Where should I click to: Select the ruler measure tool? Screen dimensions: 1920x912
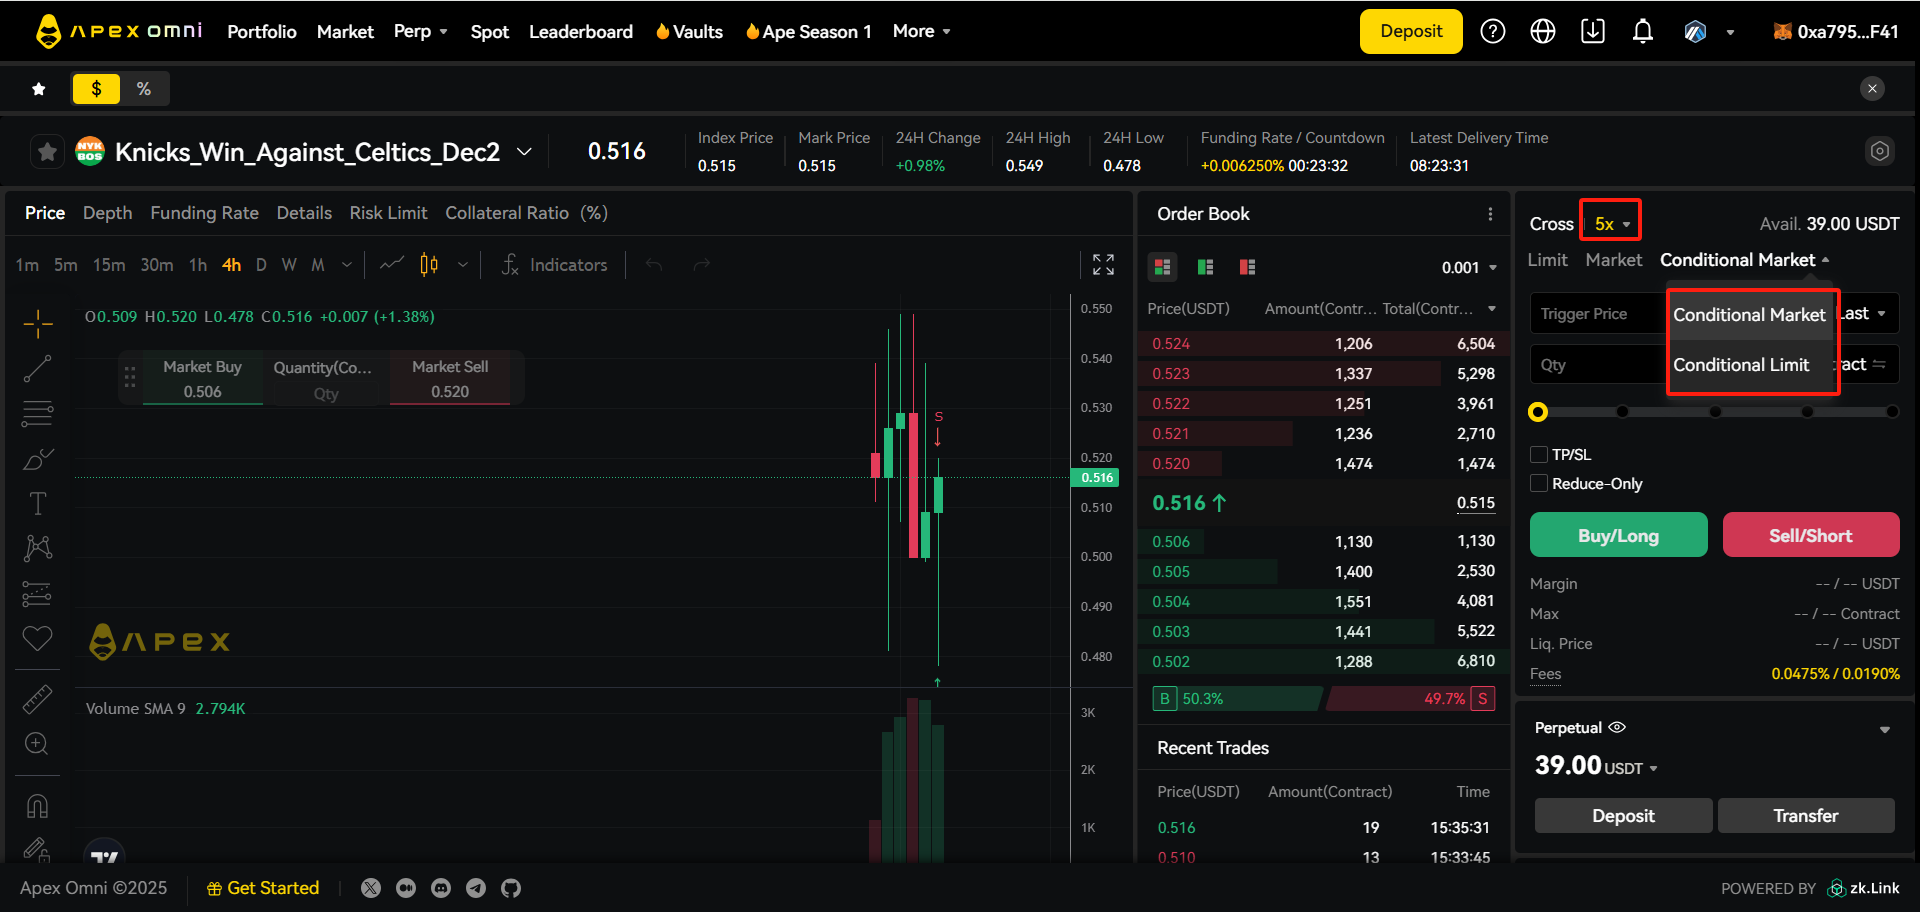(x=37, y=699)
